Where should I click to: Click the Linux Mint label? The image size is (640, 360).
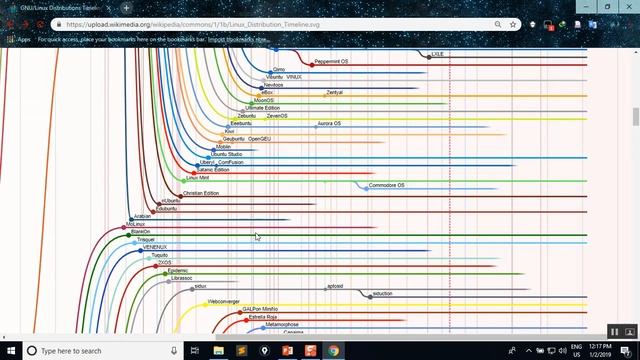click(x=198, y=178)
